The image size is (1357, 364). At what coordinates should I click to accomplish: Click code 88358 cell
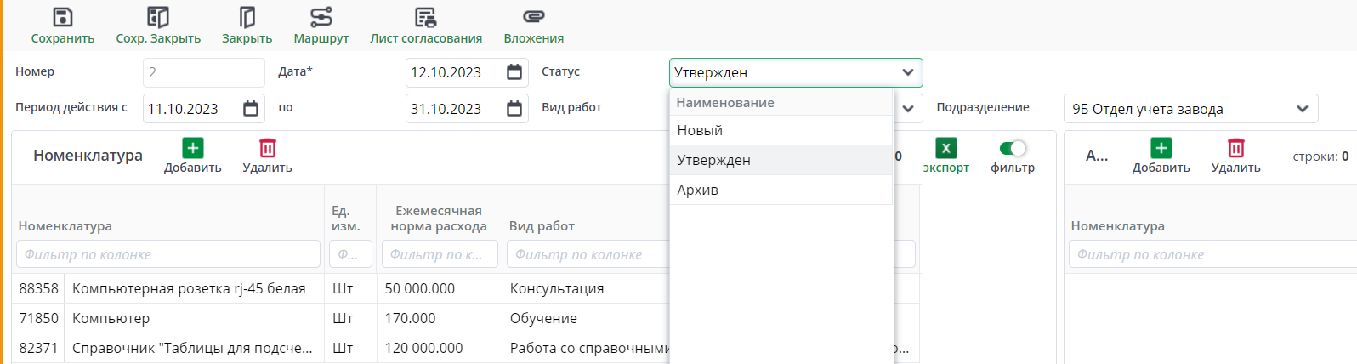coord(38,288)
